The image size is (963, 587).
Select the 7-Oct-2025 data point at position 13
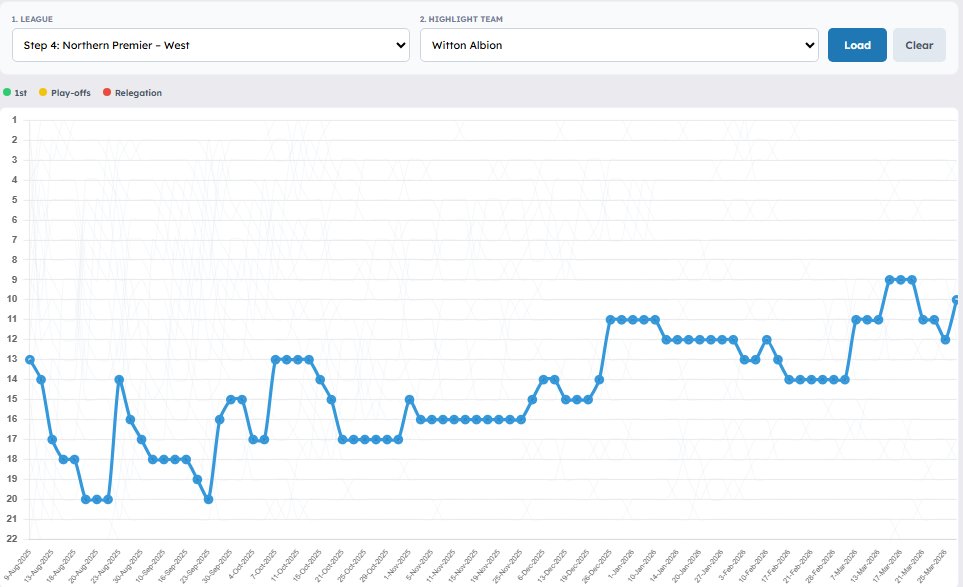(275, 360)
